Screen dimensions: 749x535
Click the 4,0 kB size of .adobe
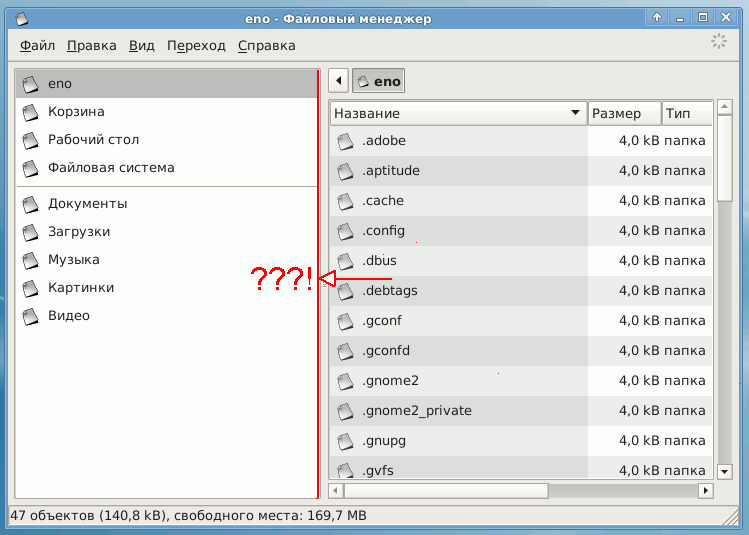639,141
